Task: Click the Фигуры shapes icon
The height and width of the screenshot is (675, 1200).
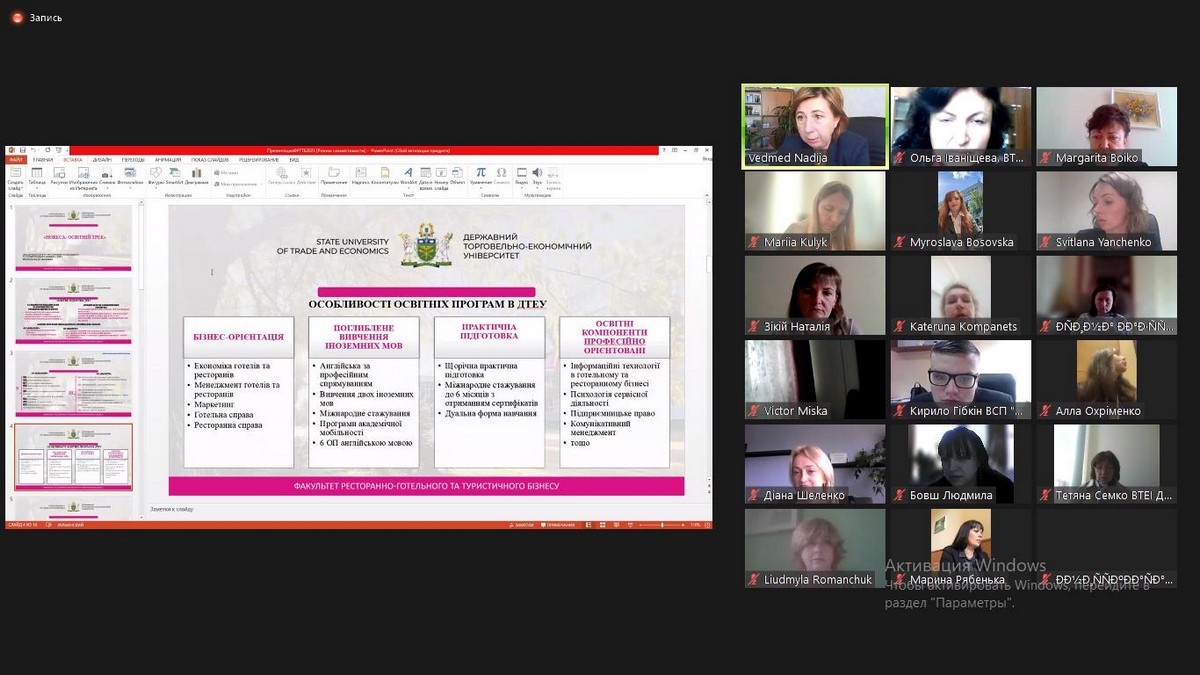Action: click(x=155, y=173)
